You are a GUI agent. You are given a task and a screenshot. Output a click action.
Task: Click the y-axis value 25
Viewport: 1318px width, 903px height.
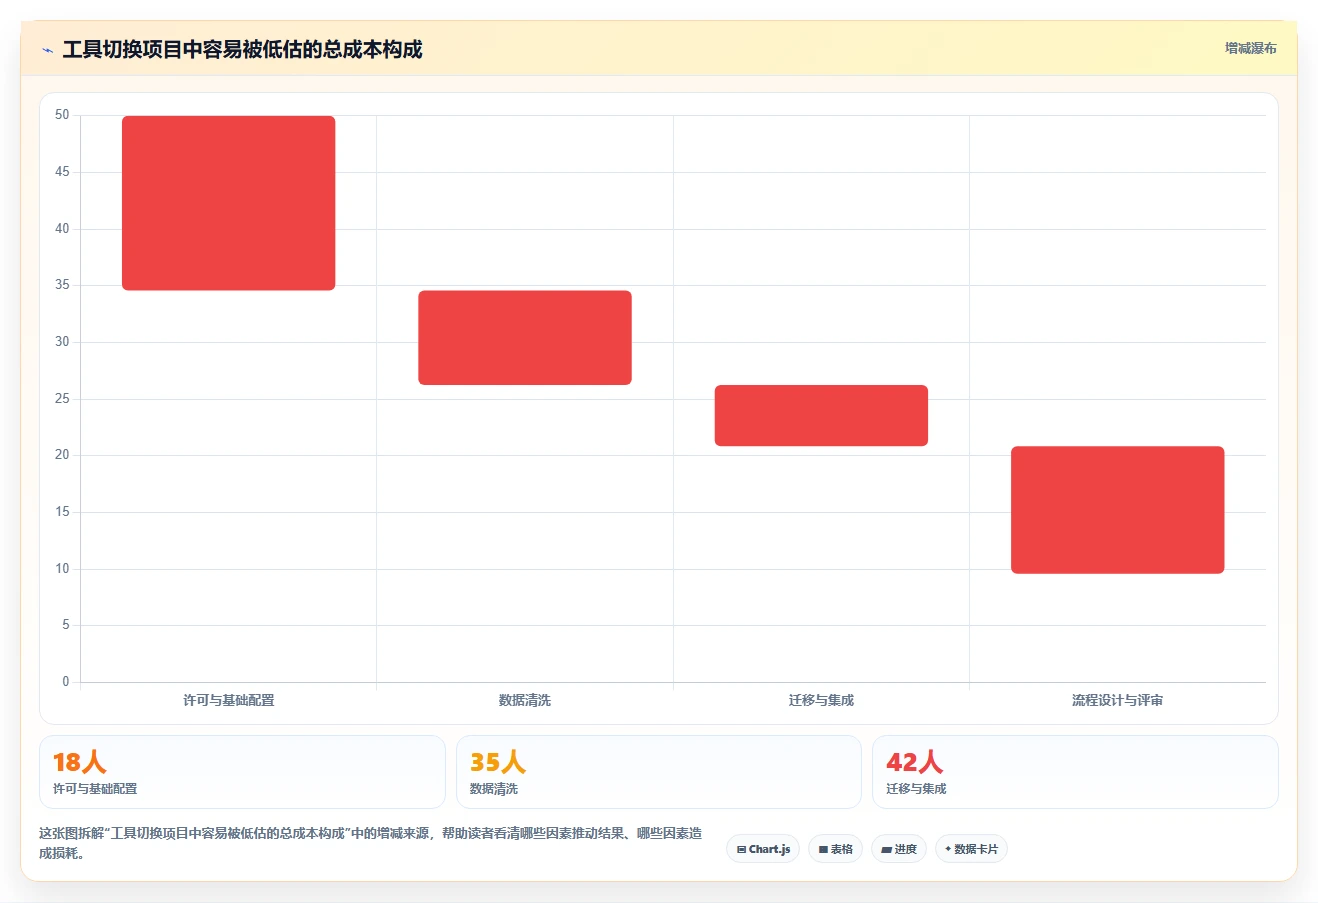(62, 399)
